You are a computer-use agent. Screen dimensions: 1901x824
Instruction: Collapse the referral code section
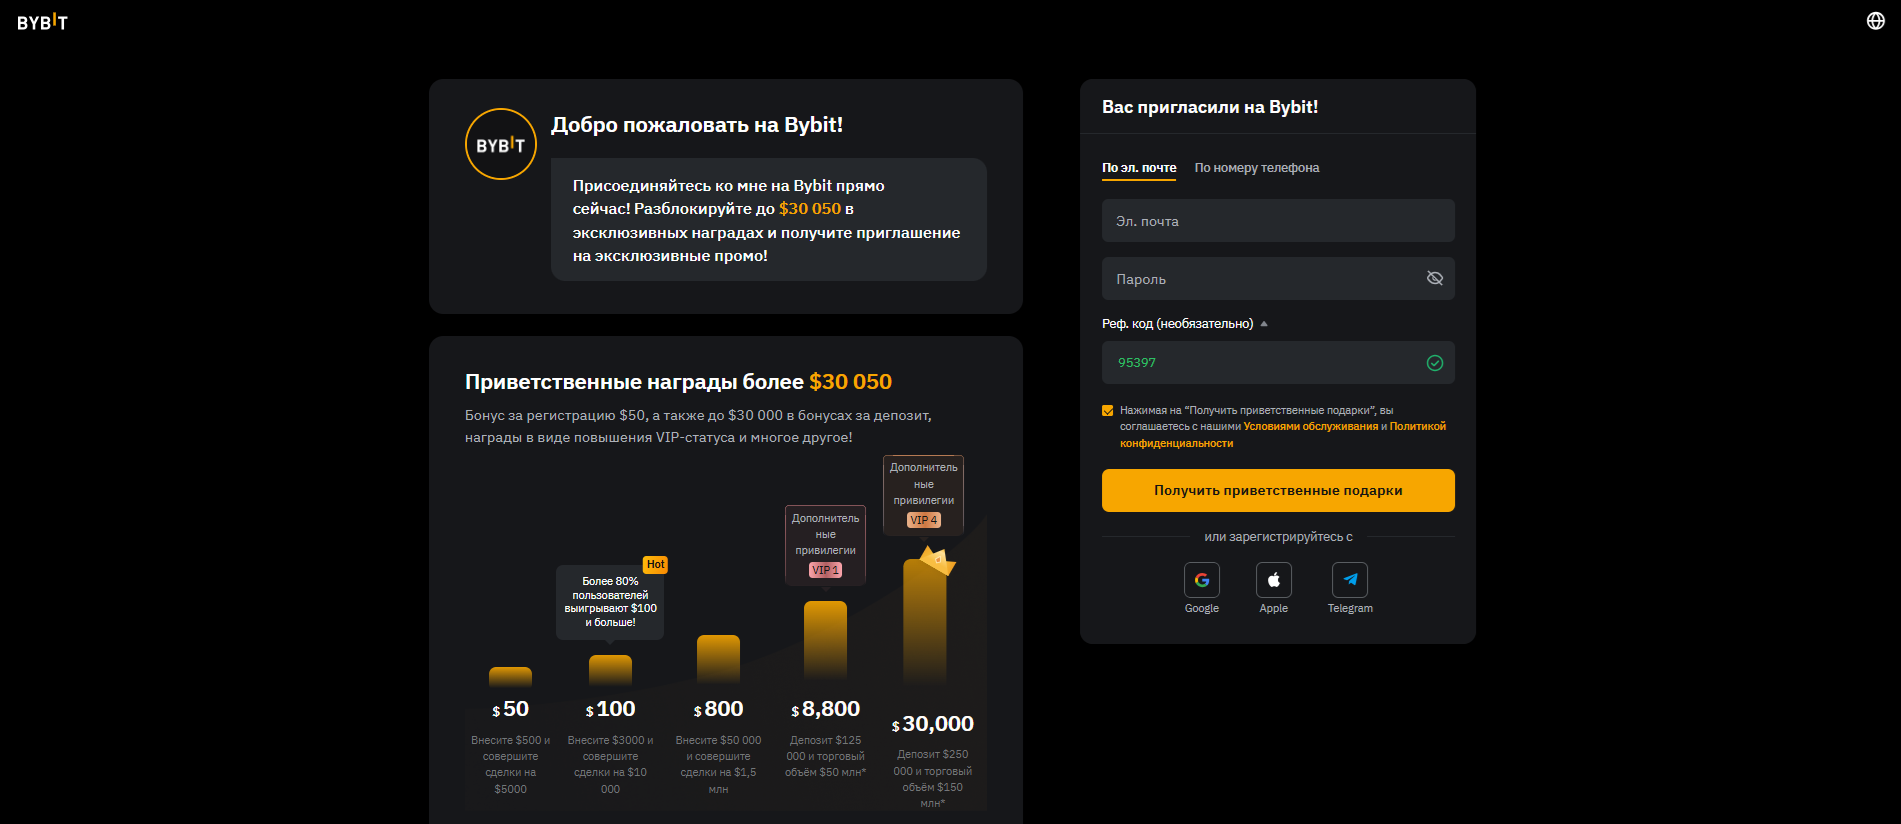tap(1264, 324)
